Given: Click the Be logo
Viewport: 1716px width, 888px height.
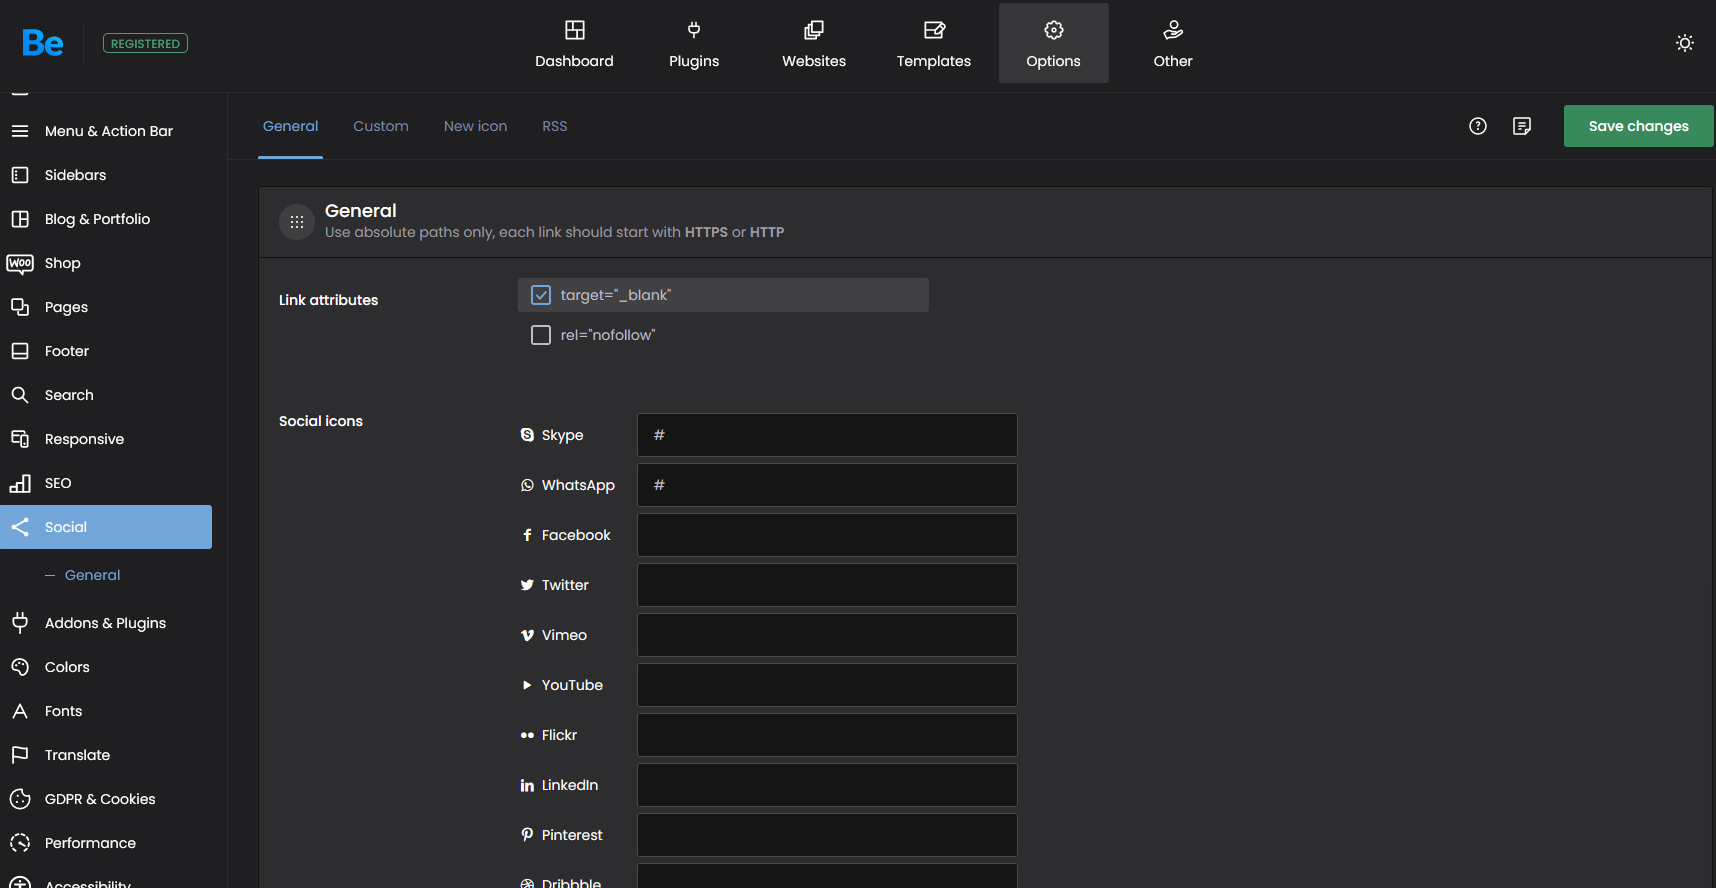Looking at the screenshot, I should point(43,43).
